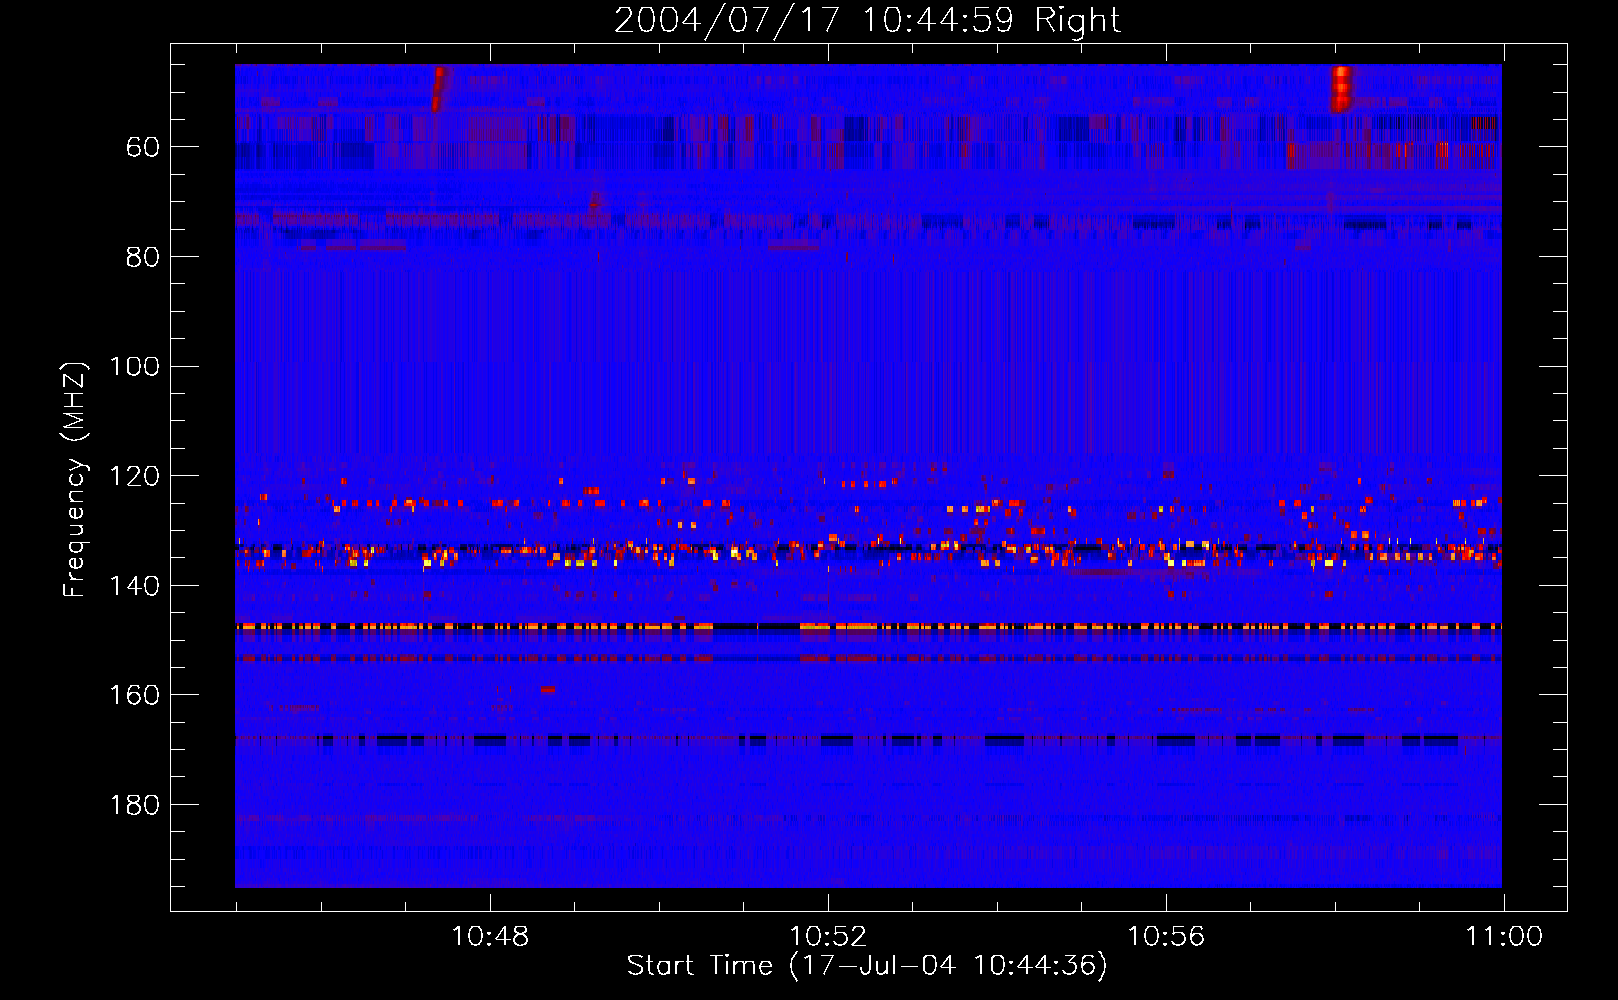Click the slanted red burst before 10:48 at top
Viewport: 1618px width, 1000px height.
(x=438, y=88)
